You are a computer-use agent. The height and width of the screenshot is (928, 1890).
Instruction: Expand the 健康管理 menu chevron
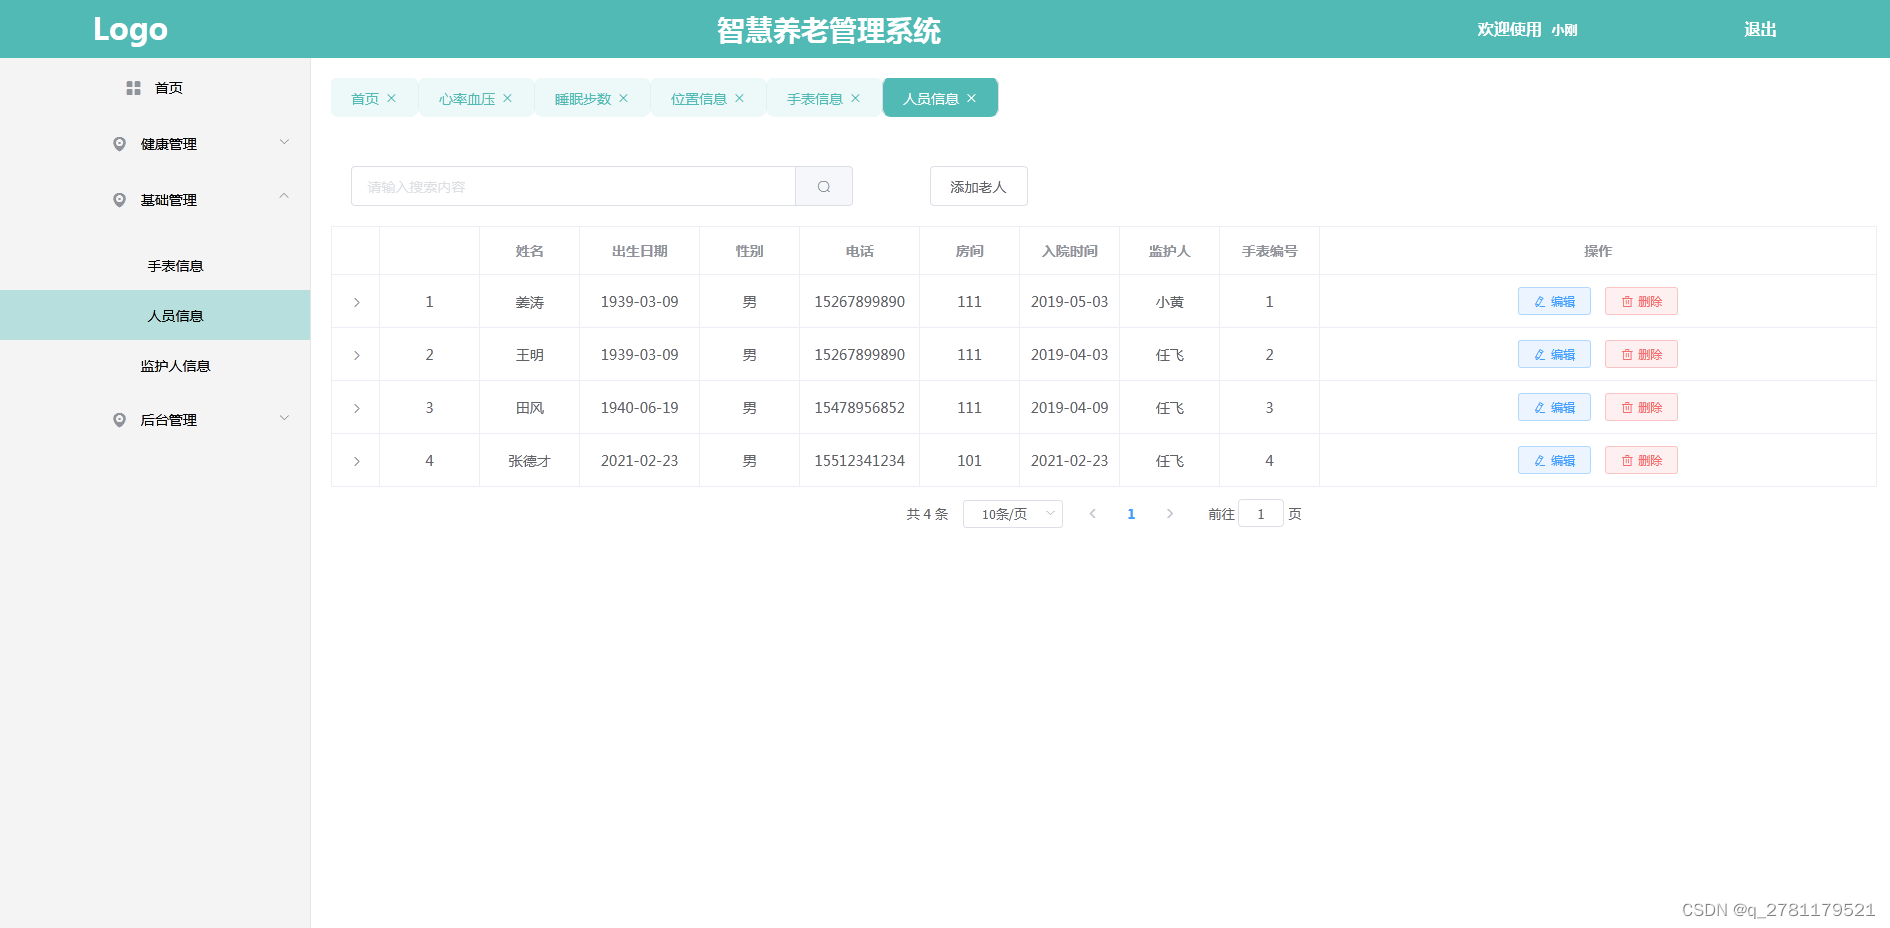[284, 142]
